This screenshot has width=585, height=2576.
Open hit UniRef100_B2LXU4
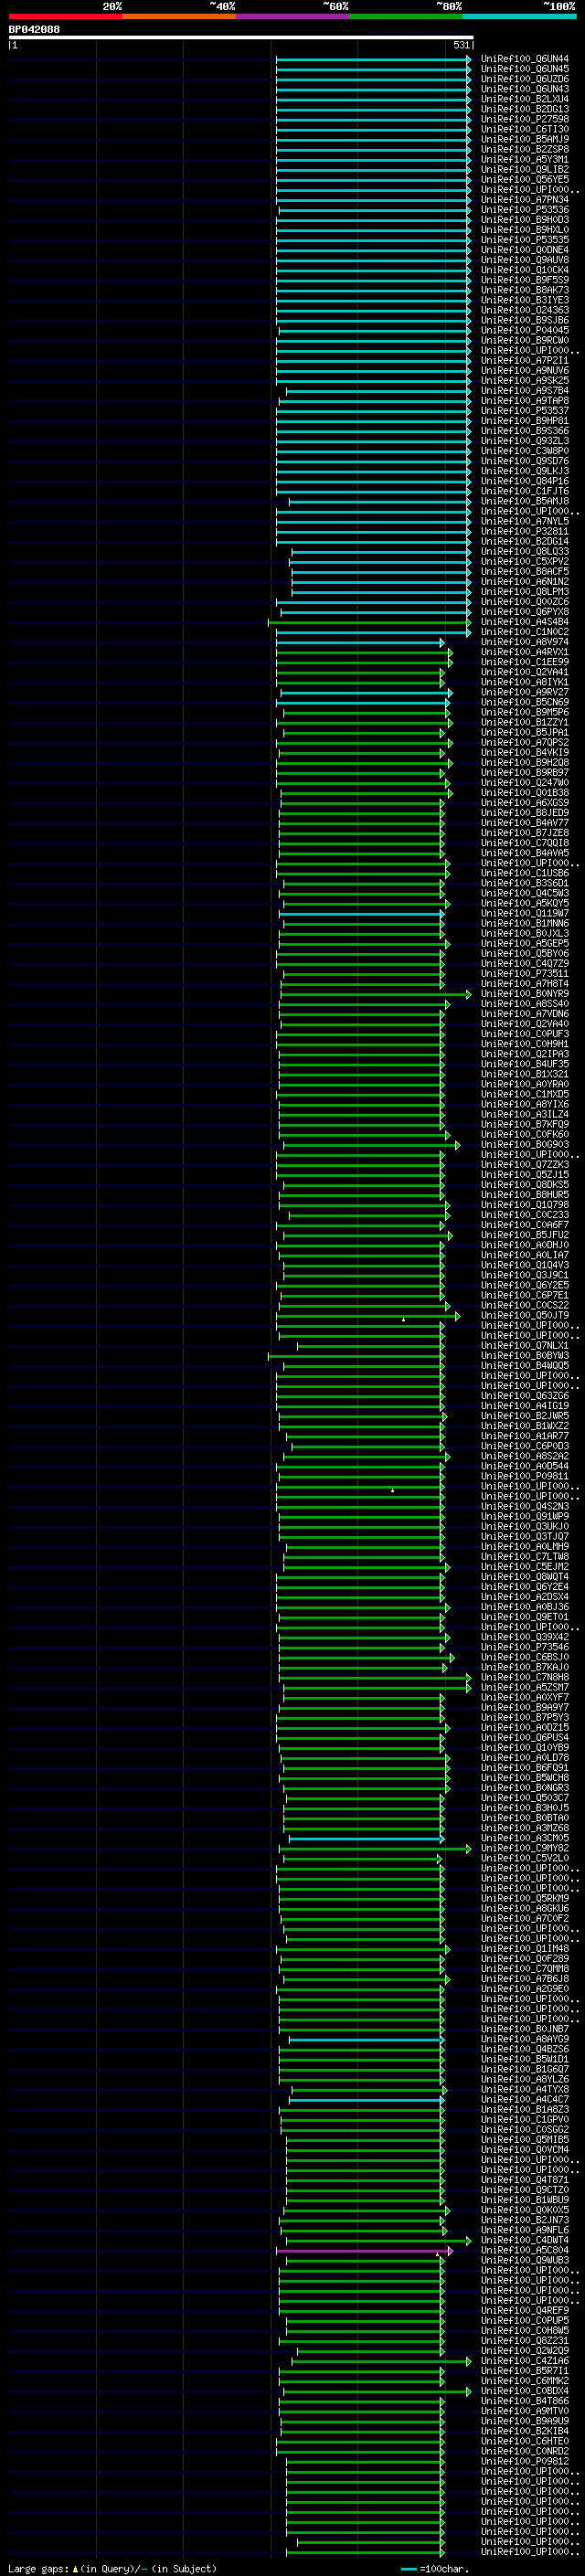click(525, 99)
